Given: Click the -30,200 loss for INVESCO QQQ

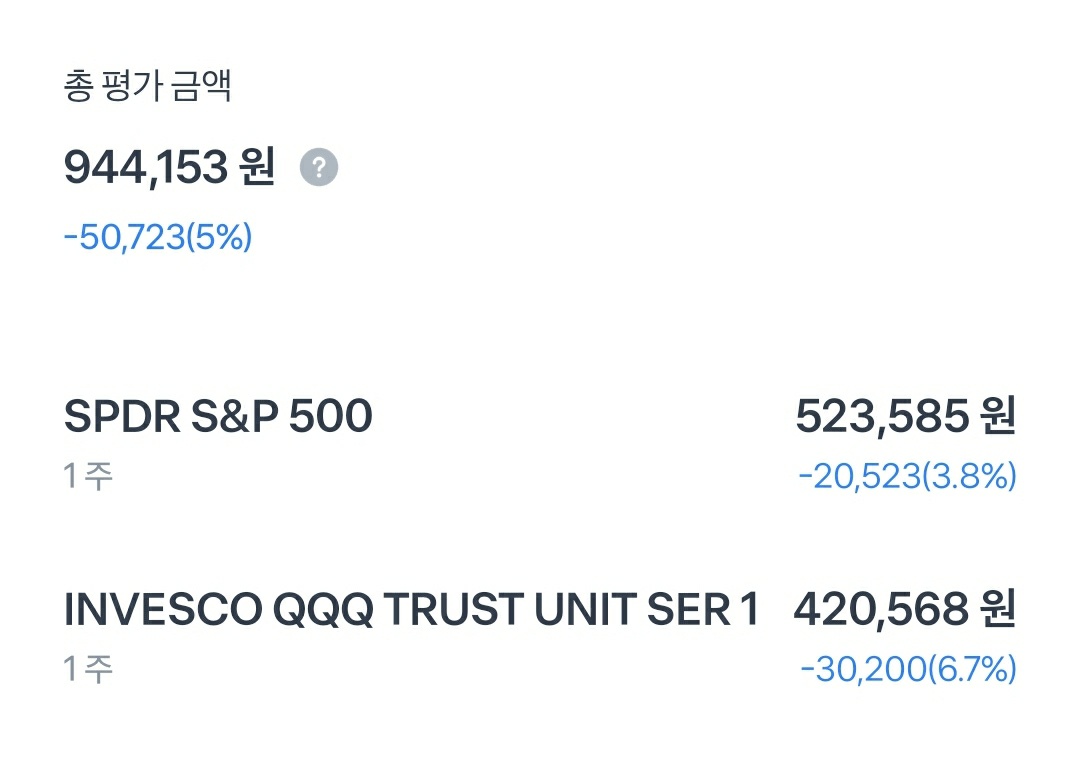Looking at the screenshot, I should (862, 670).
